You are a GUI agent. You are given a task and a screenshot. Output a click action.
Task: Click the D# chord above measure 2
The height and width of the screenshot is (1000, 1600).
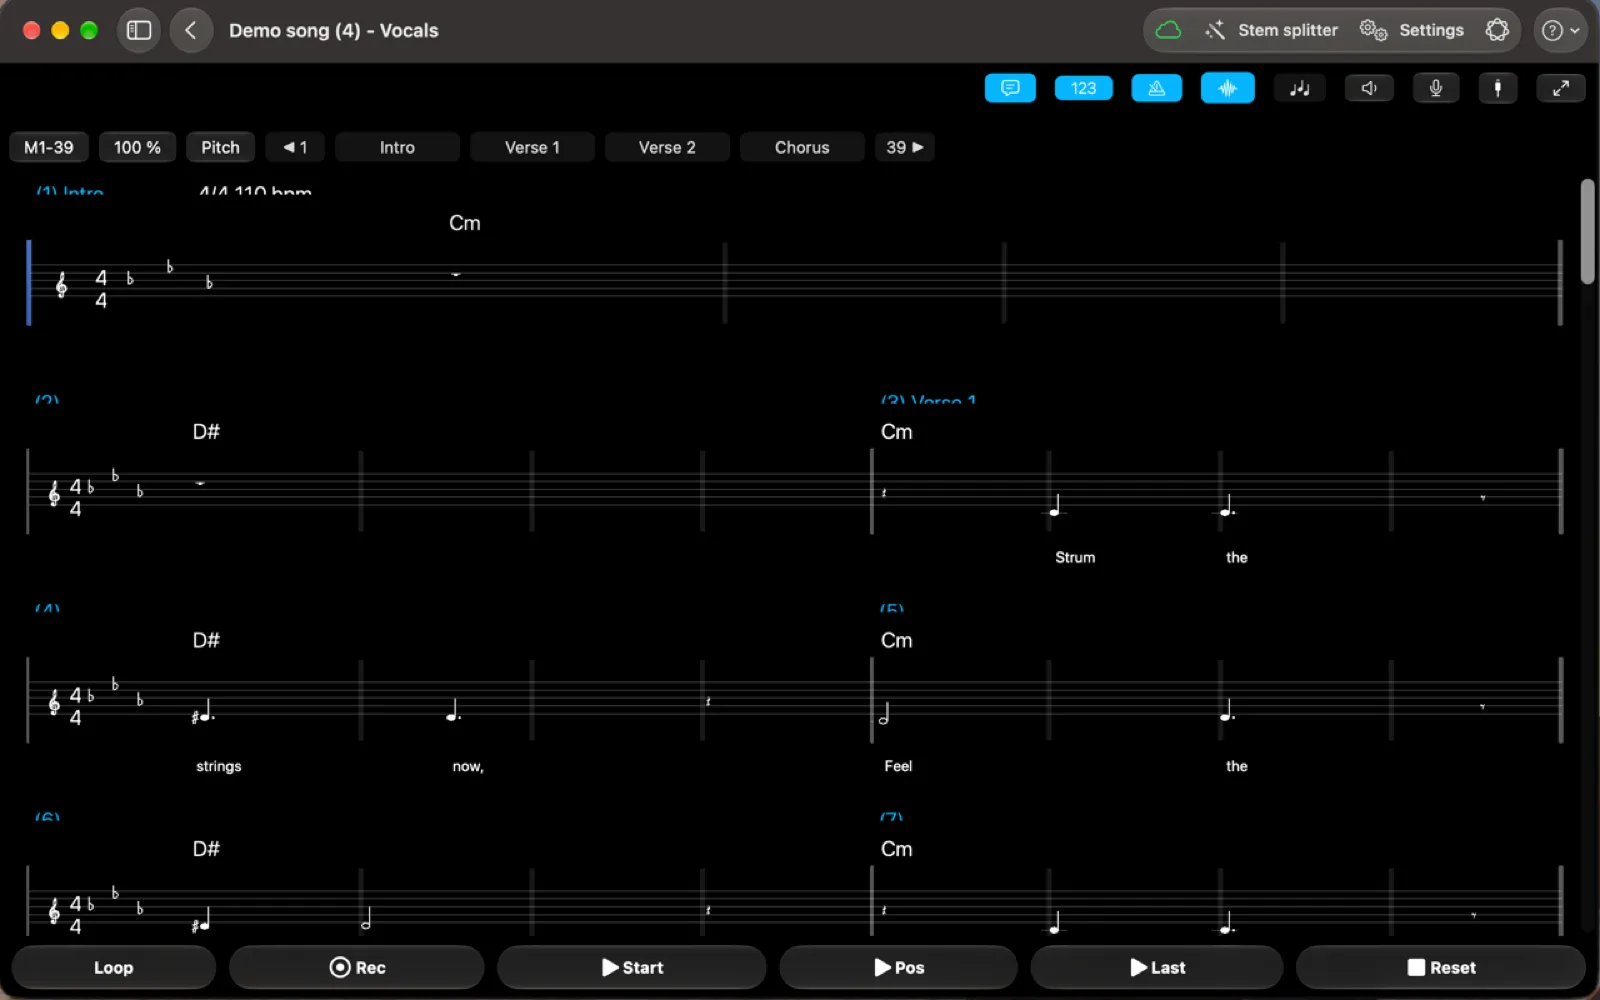[206, 432]
